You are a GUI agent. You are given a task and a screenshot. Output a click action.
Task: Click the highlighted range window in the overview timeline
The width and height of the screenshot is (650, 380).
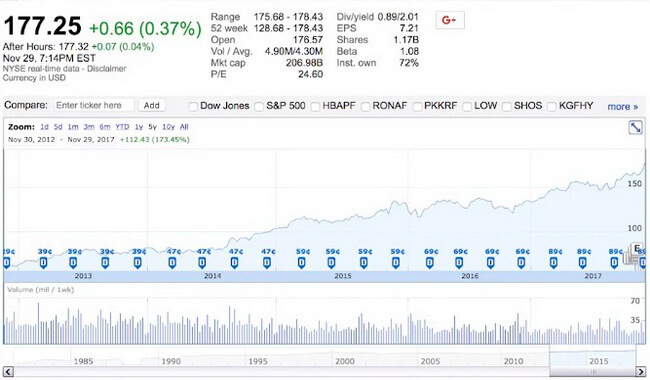pos(592,356)
